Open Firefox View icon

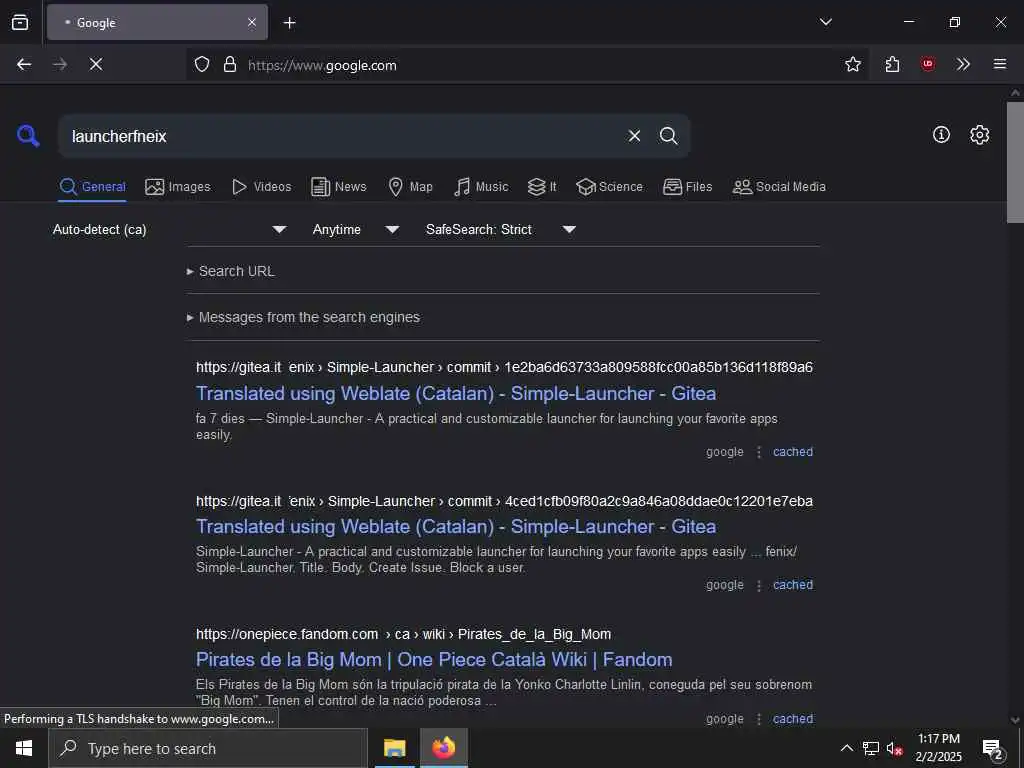pos(20,22)
